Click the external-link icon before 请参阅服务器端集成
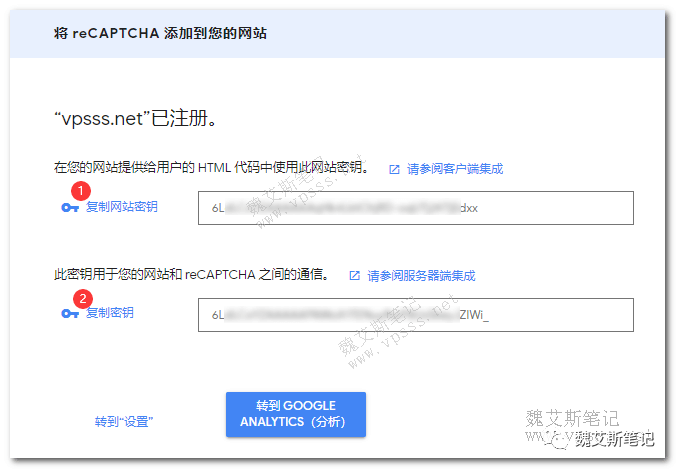 point(354,275)
